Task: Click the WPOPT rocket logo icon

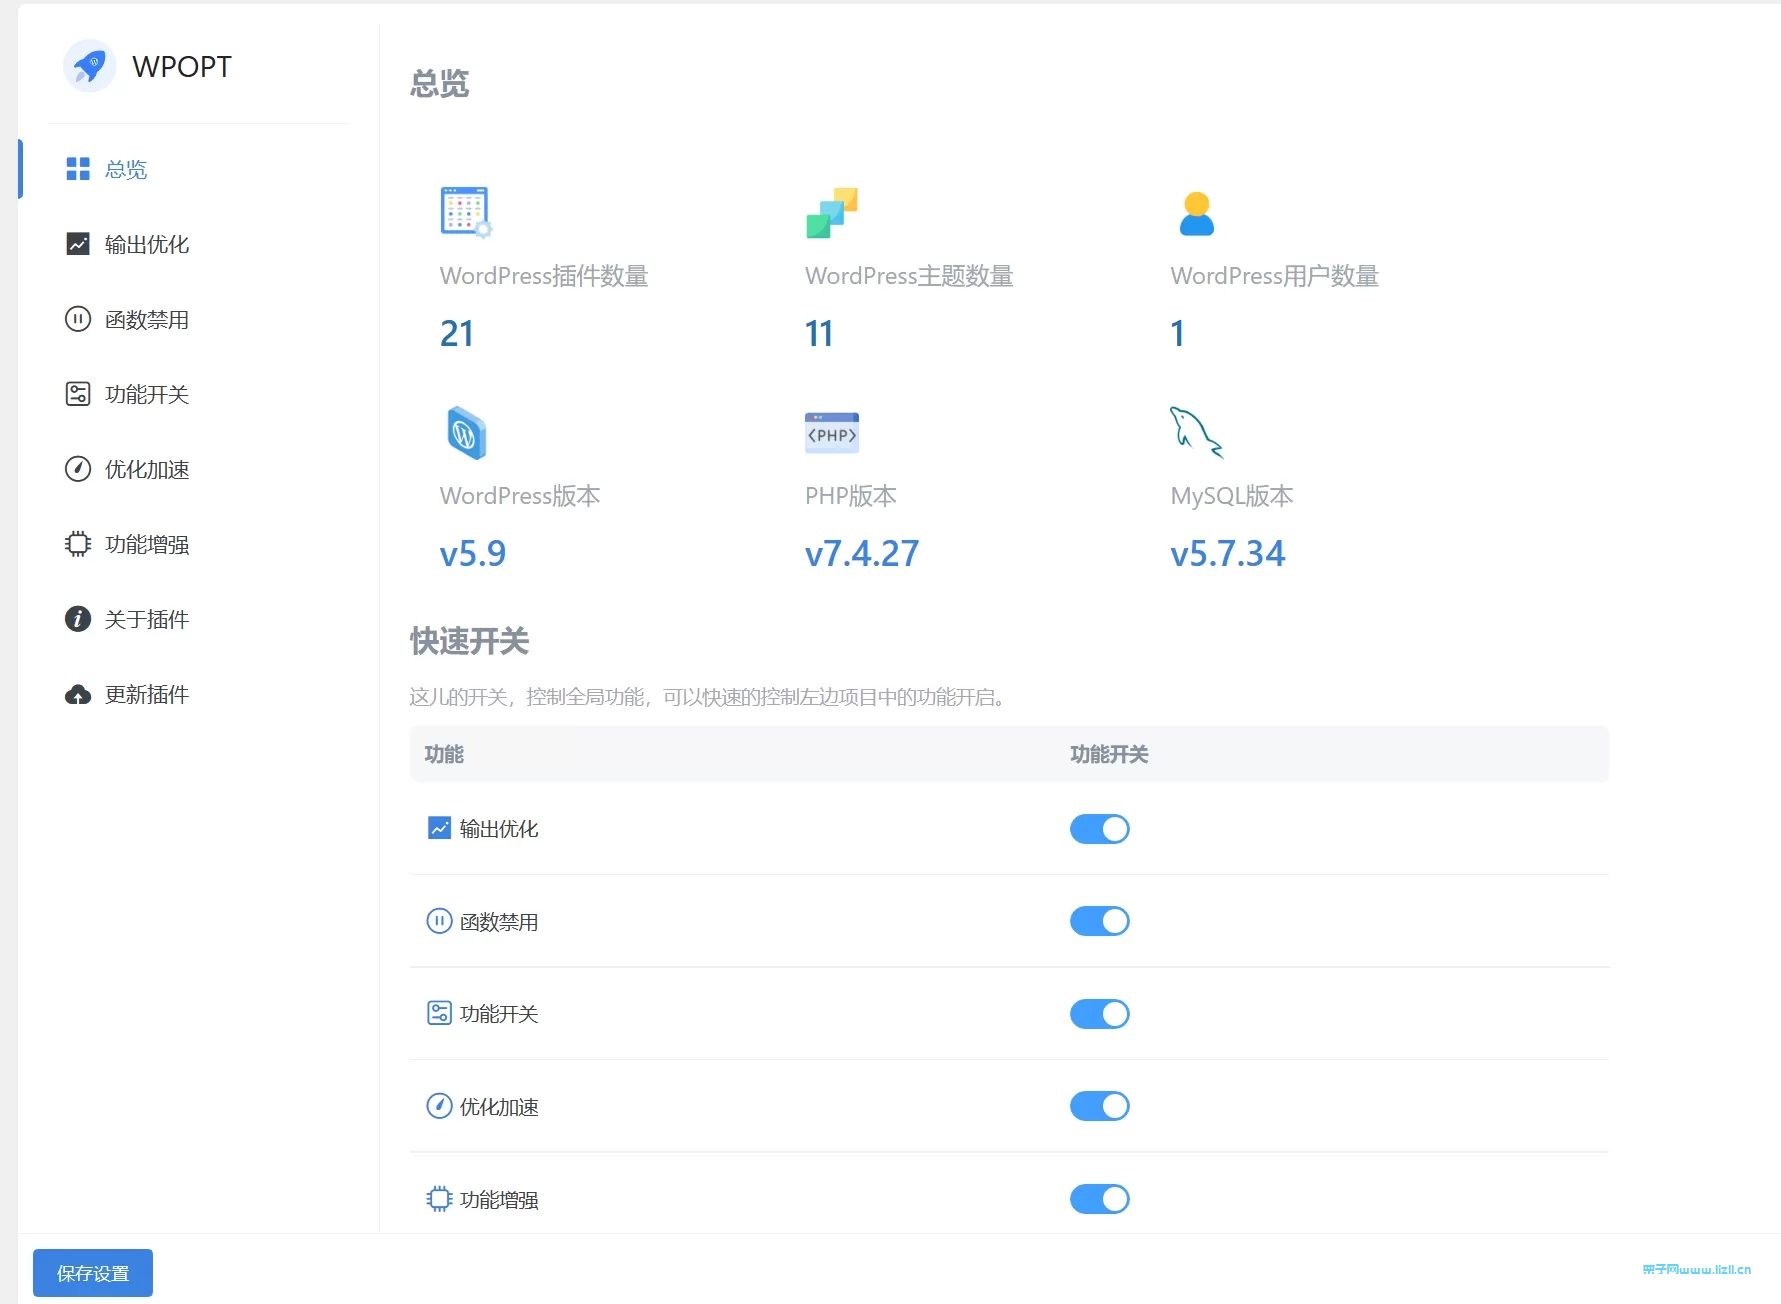Action: (x=90, y=66)
